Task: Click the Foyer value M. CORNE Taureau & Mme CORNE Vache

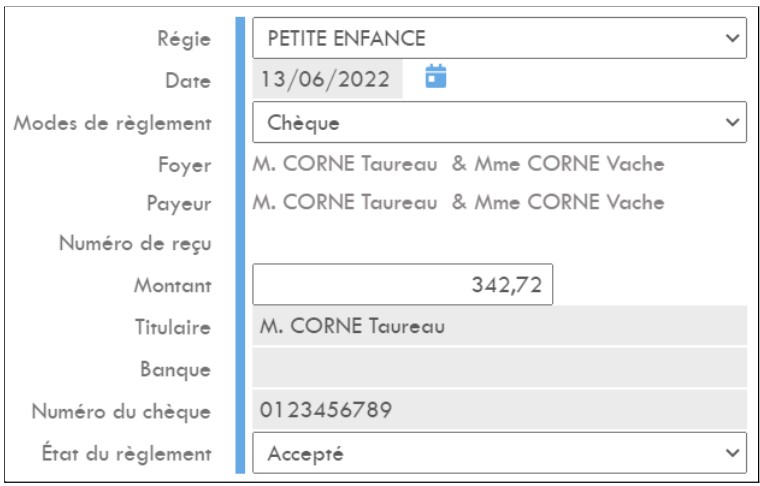Action: pos(458,164)
